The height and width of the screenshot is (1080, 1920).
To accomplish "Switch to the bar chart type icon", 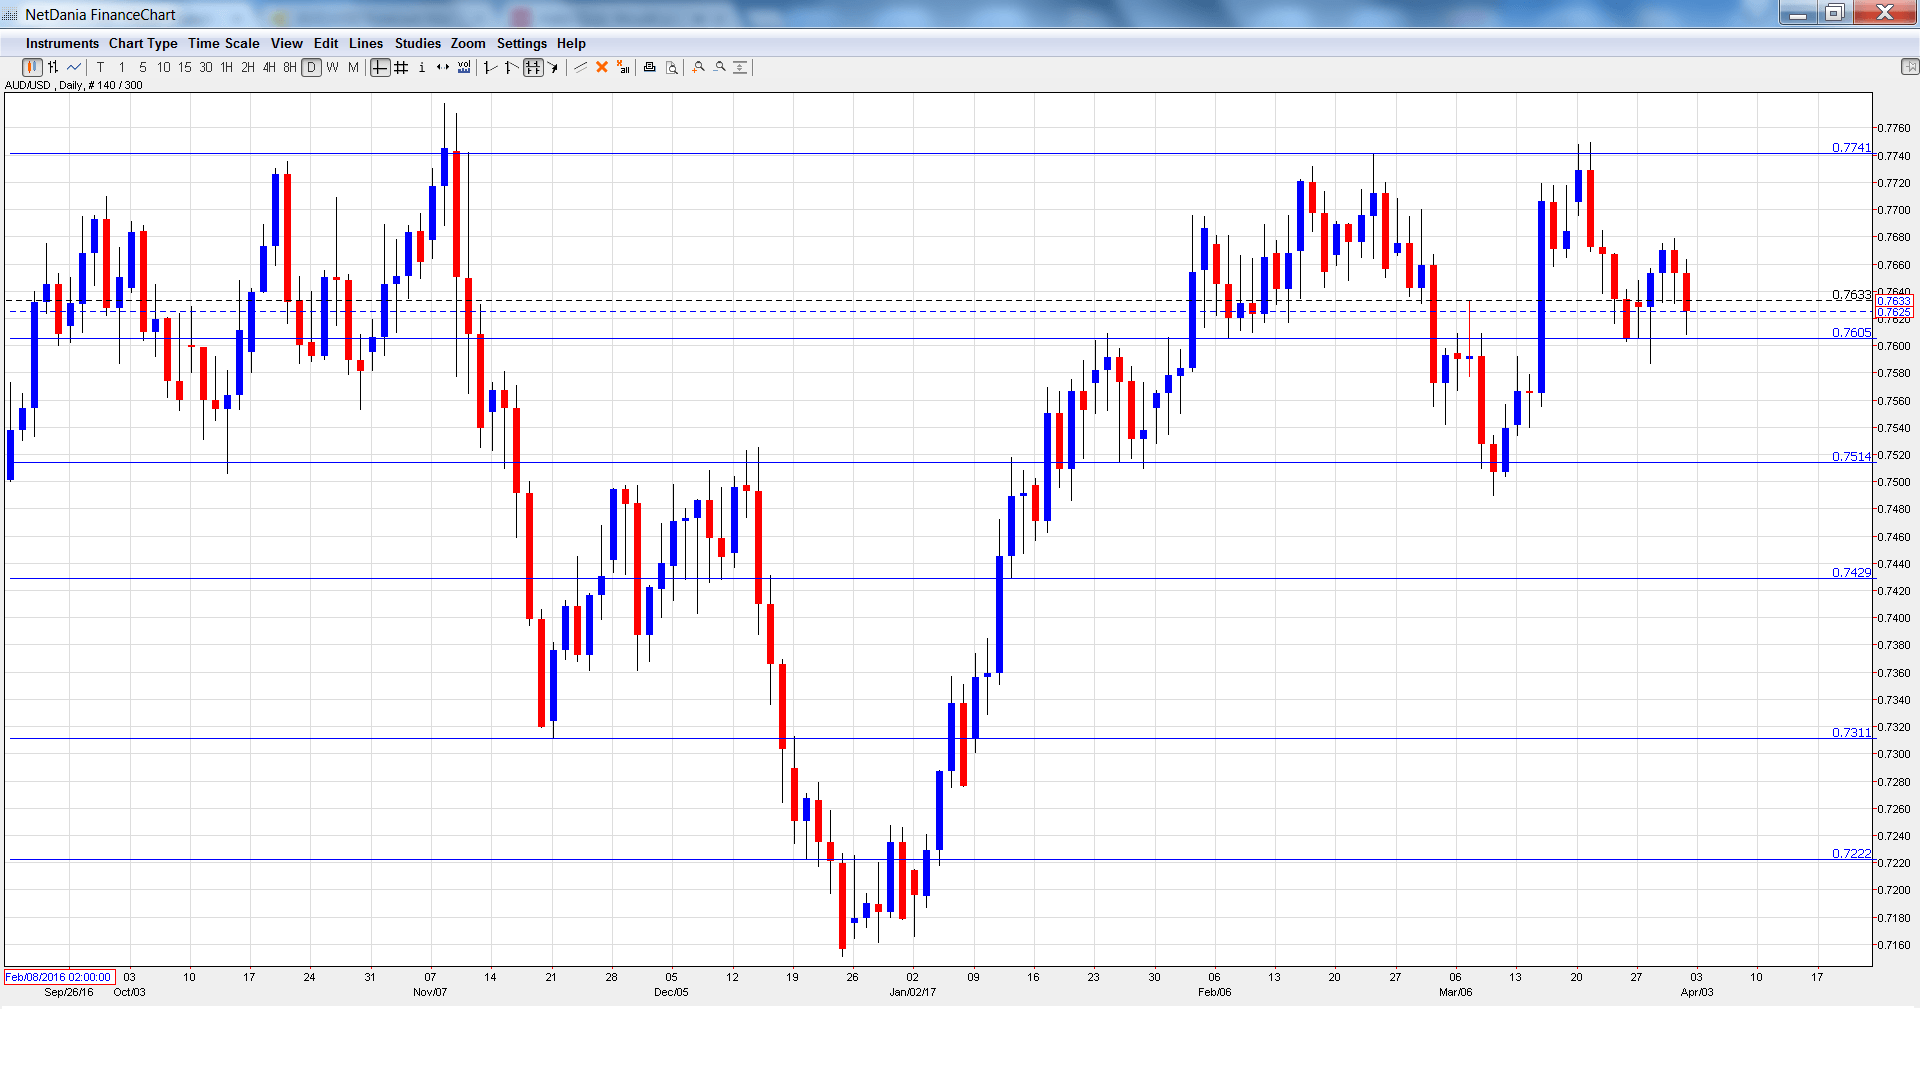I will [53, 67].
